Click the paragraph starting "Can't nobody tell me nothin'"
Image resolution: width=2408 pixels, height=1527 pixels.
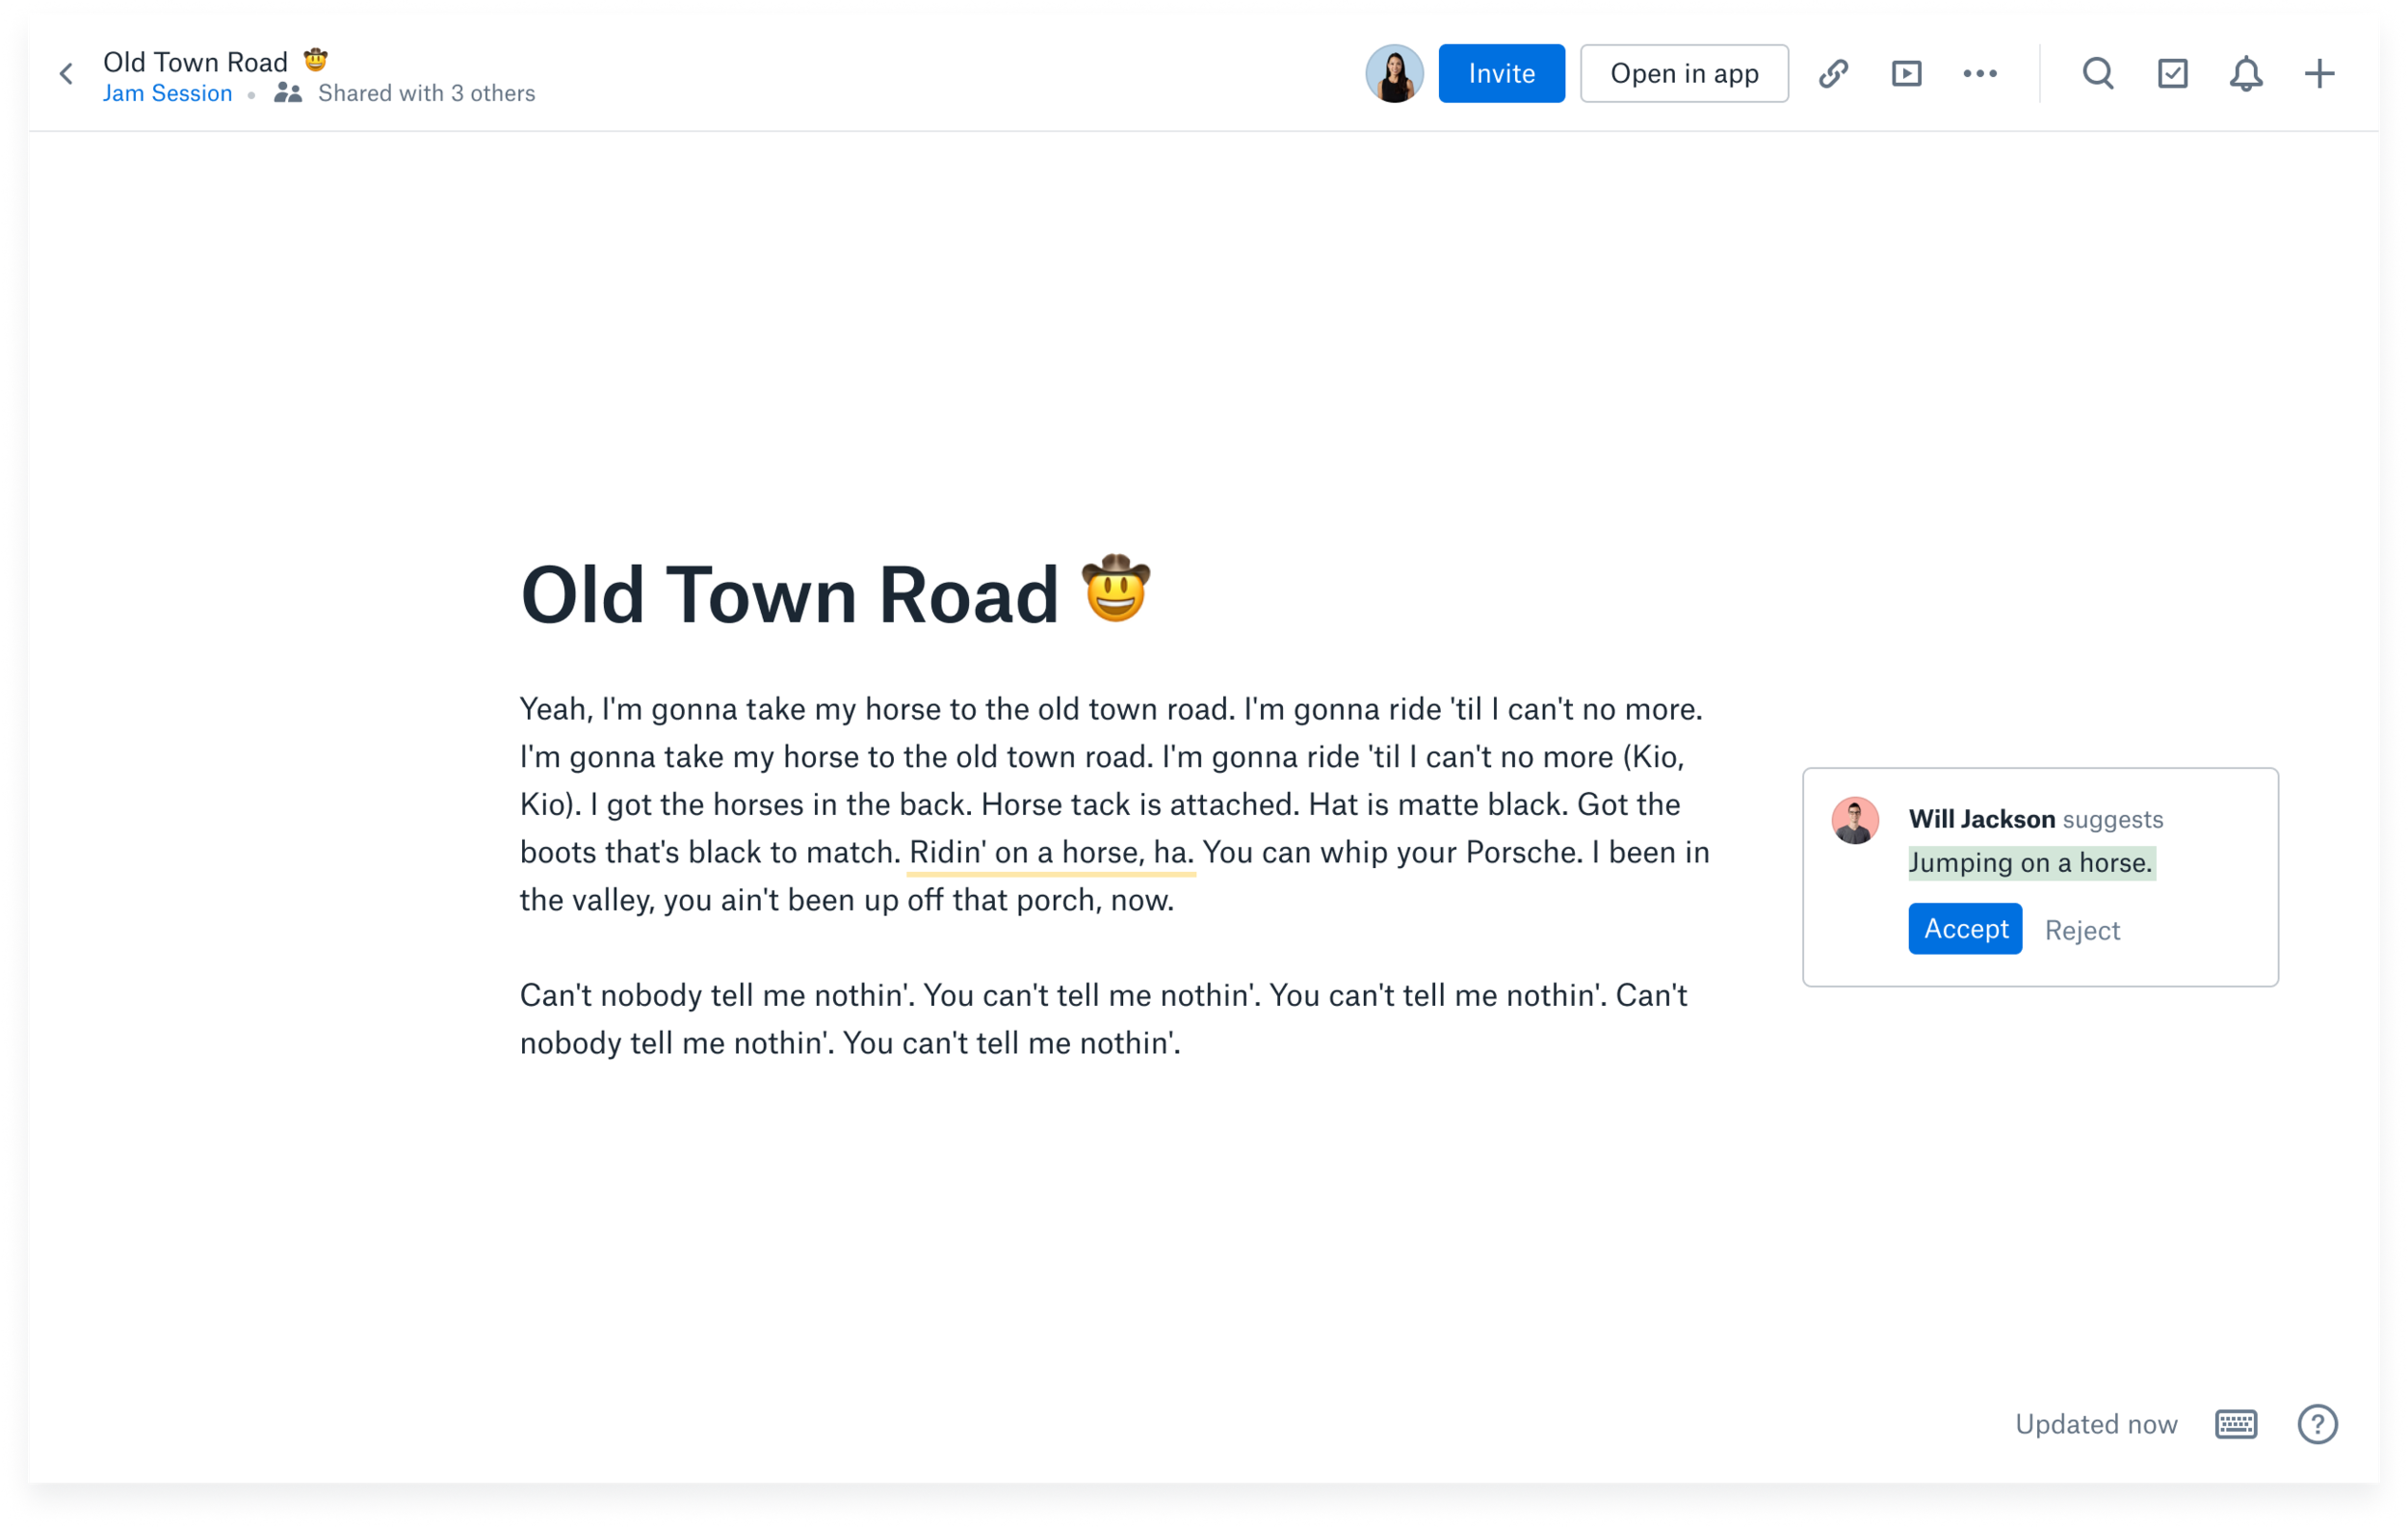point(1104,1019)
